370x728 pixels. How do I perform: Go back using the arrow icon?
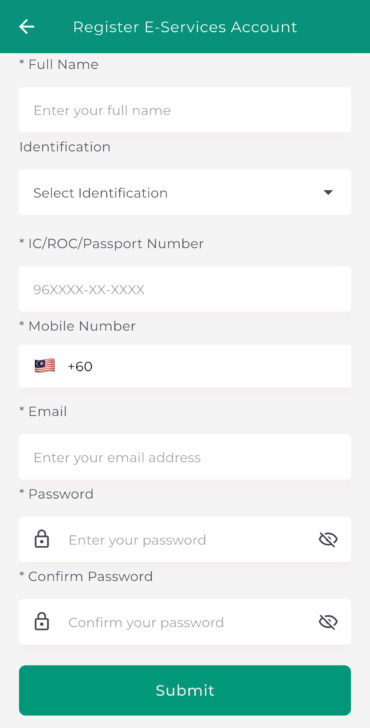tap(26, 27)
